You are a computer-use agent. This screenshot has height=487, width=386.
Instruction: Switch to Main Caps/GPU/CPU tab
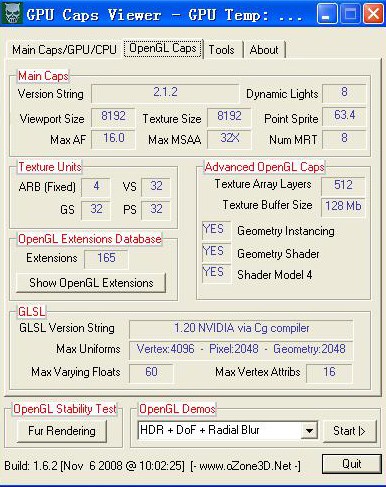pyautogui.click(x=64, y=50)
